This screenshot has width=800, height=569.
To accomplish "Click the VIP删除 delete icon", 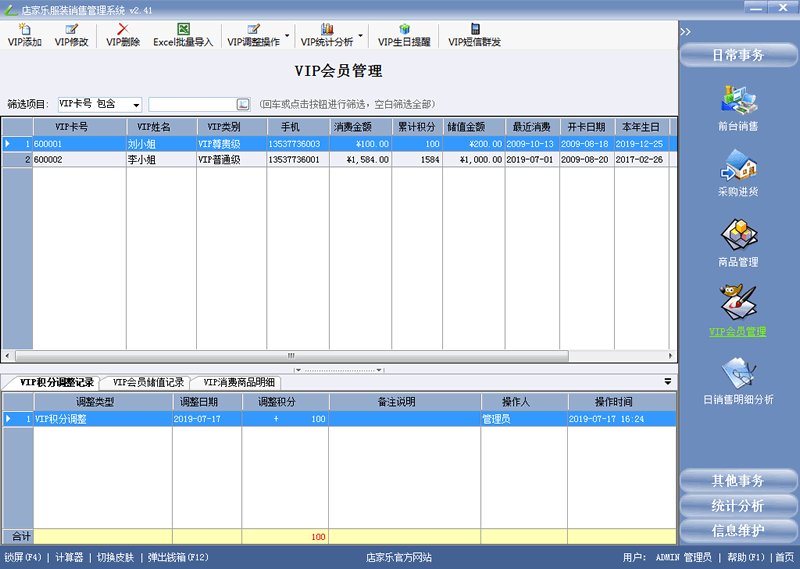I will point(123,30).
